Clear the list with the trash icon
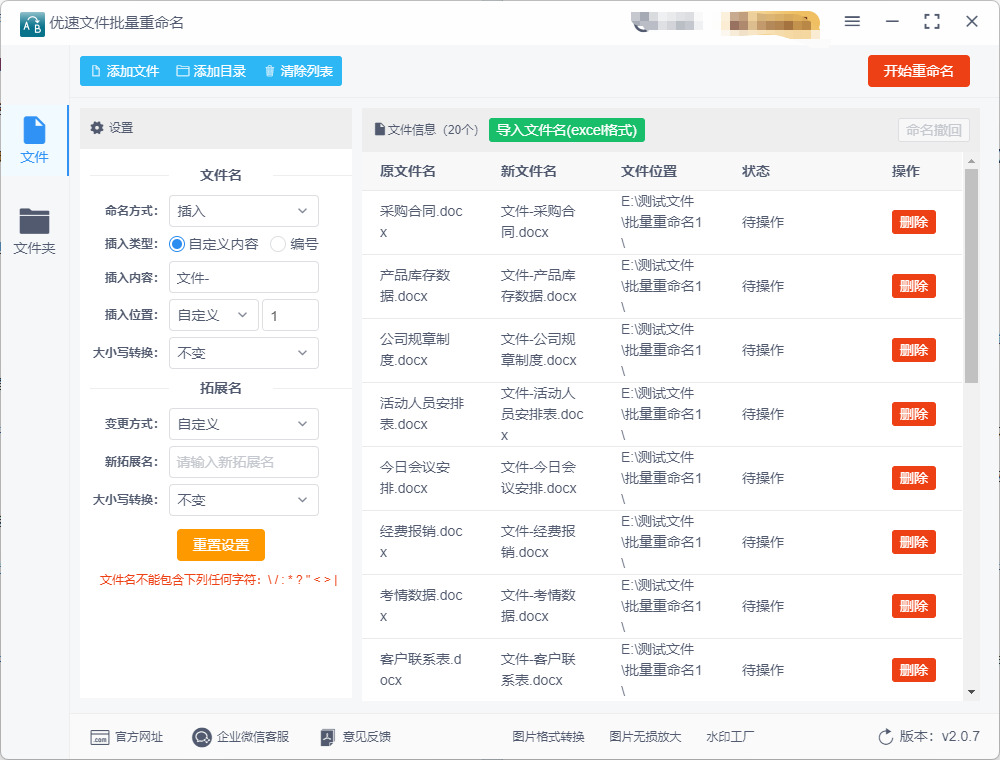The width and height of the screenshot is (1000, 760). (x=269, y=72)
